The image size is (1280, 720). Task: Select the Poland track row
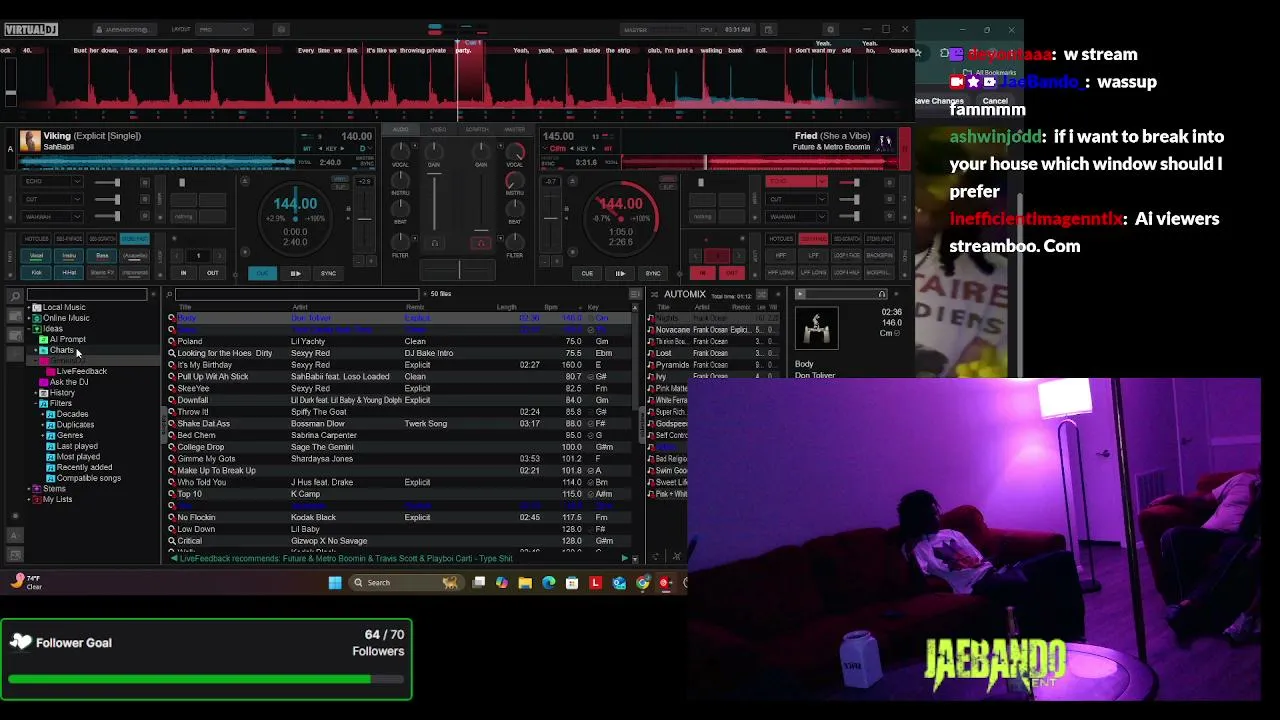[402, 341]
